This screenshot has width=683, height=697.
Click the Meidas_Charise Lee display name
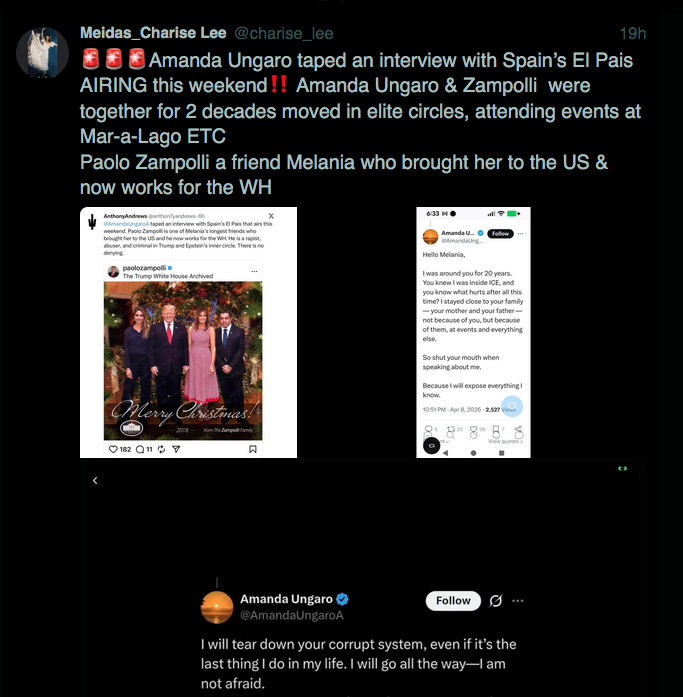tap(153, 33)
